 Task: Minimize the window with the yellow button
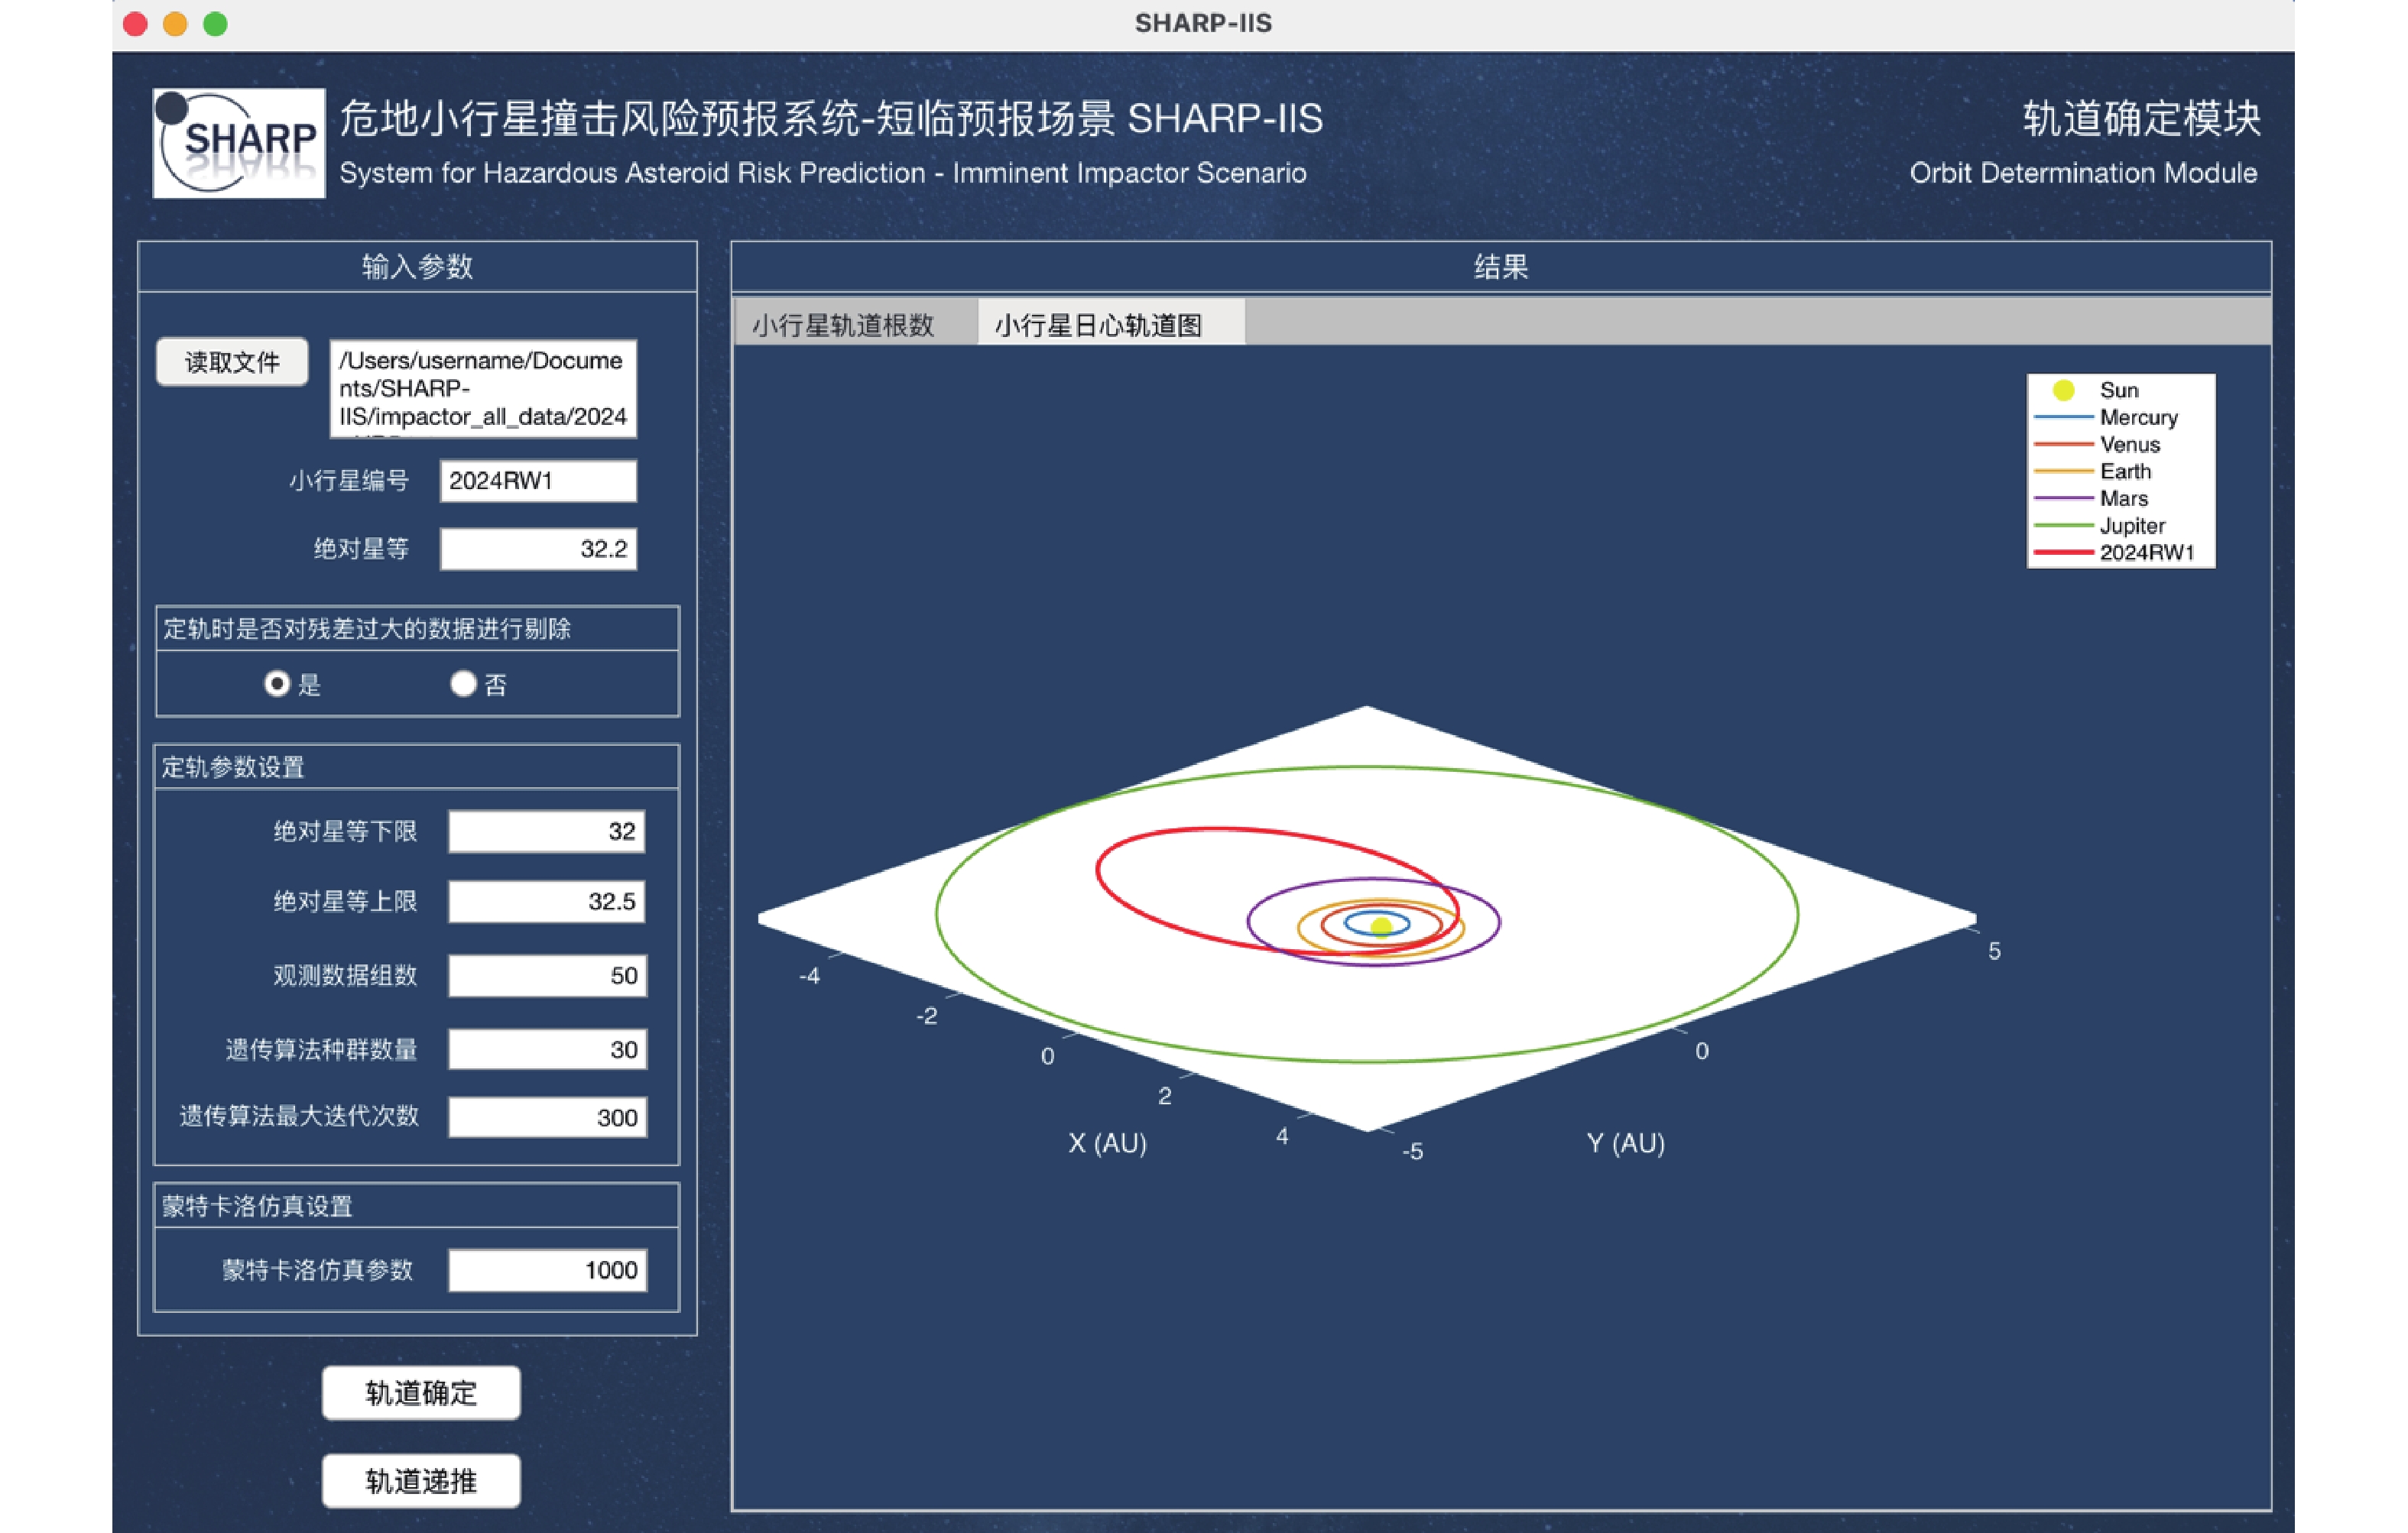click(x=175, y=24)
